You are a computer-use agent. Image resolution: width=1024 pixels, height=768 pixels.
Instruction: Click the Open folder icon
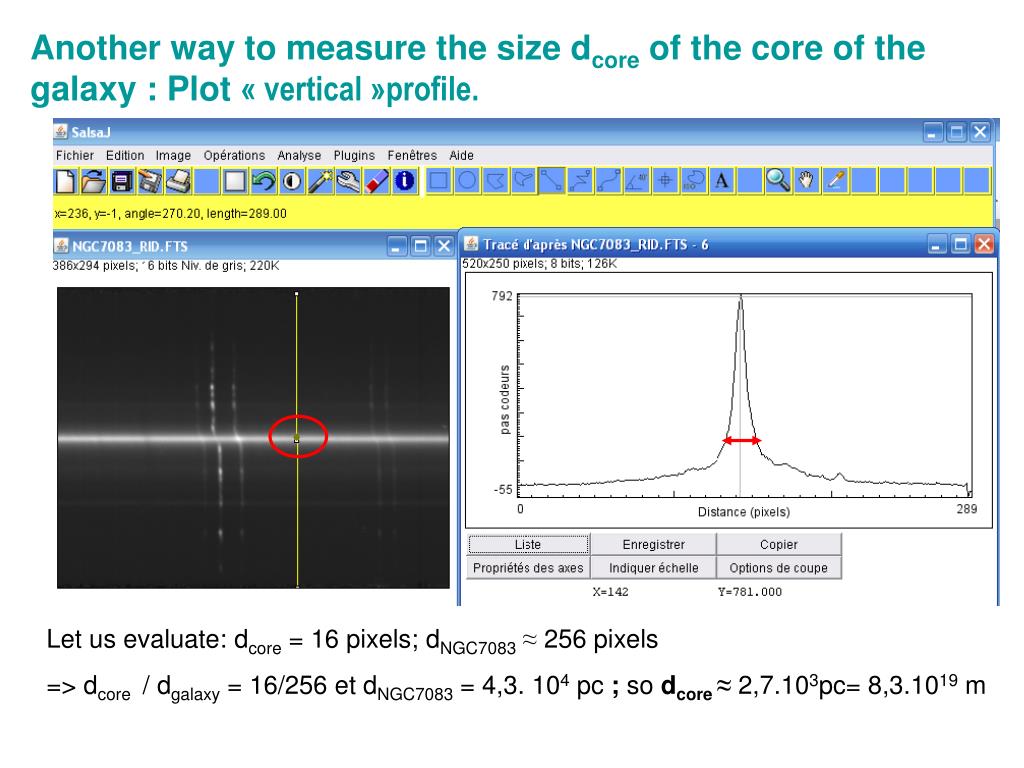93,181
